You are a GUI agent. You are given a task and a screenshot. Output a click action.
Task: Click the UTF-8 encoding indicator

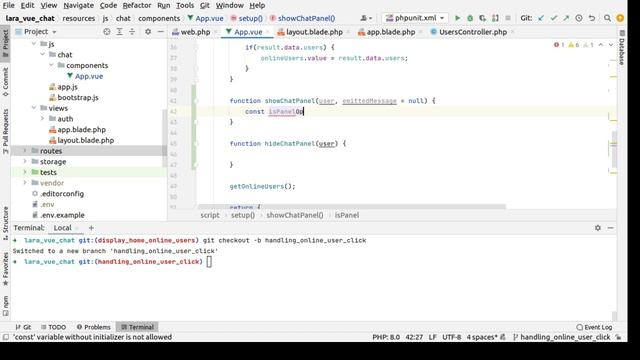pos(451,337)
